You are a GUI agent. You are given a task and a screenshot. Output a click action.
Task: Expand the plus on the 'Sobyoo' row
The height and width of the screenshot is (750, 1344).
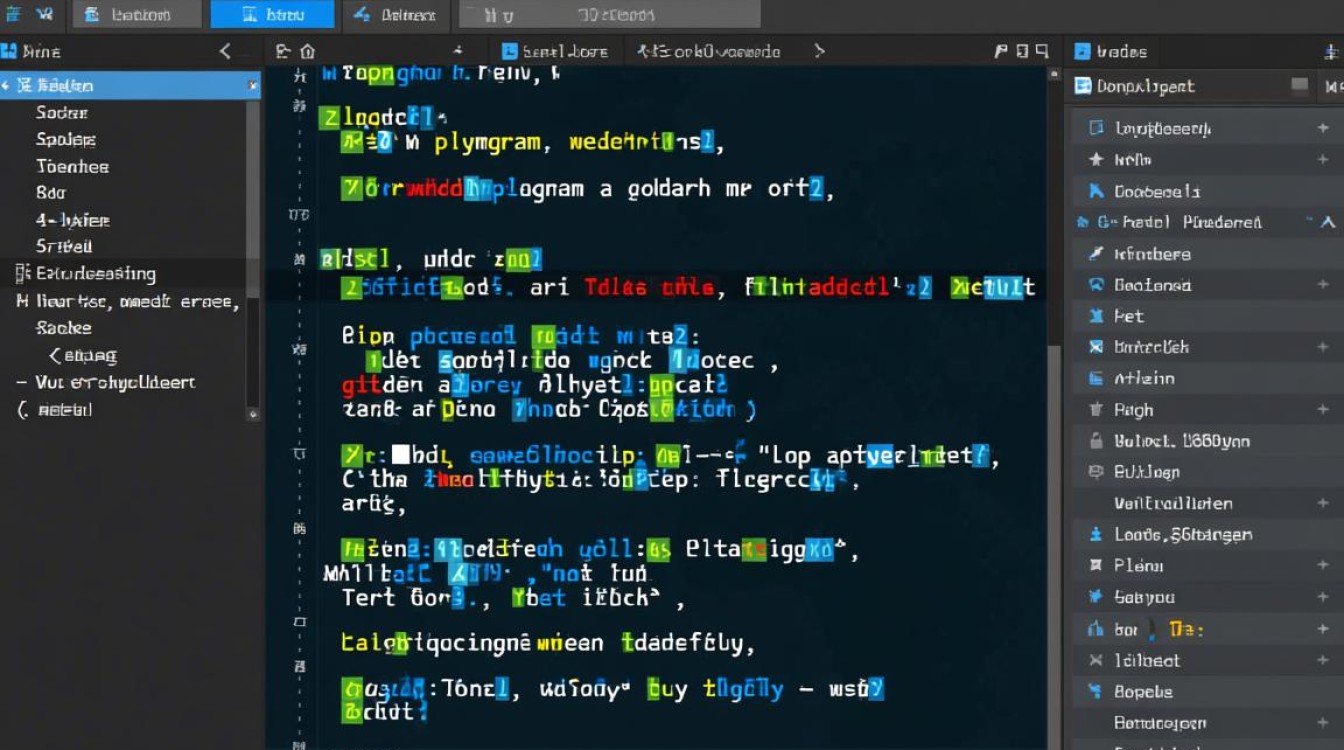[x=1323, y=597]
